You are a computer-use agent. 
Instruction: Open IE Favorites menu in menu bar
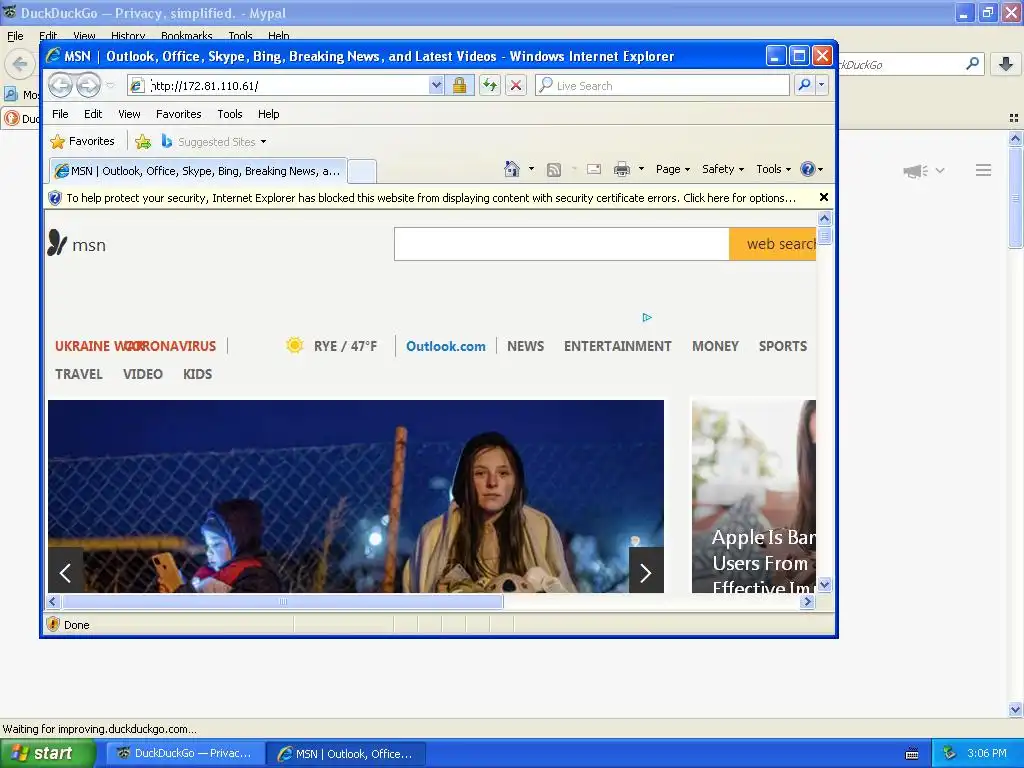(x=178, y=114)
